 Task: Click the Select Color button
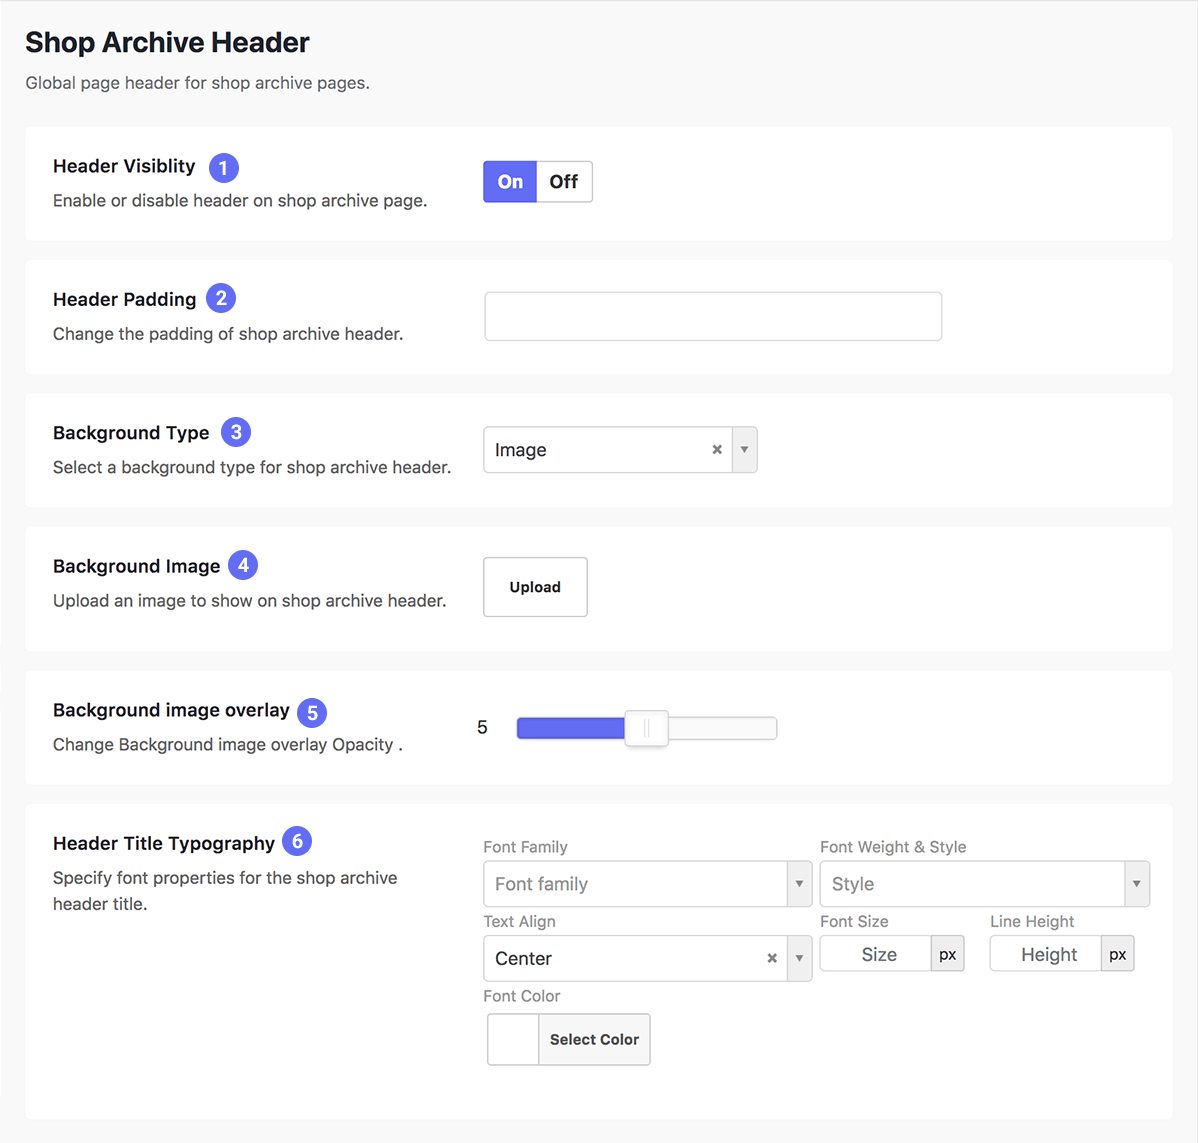594,1039
